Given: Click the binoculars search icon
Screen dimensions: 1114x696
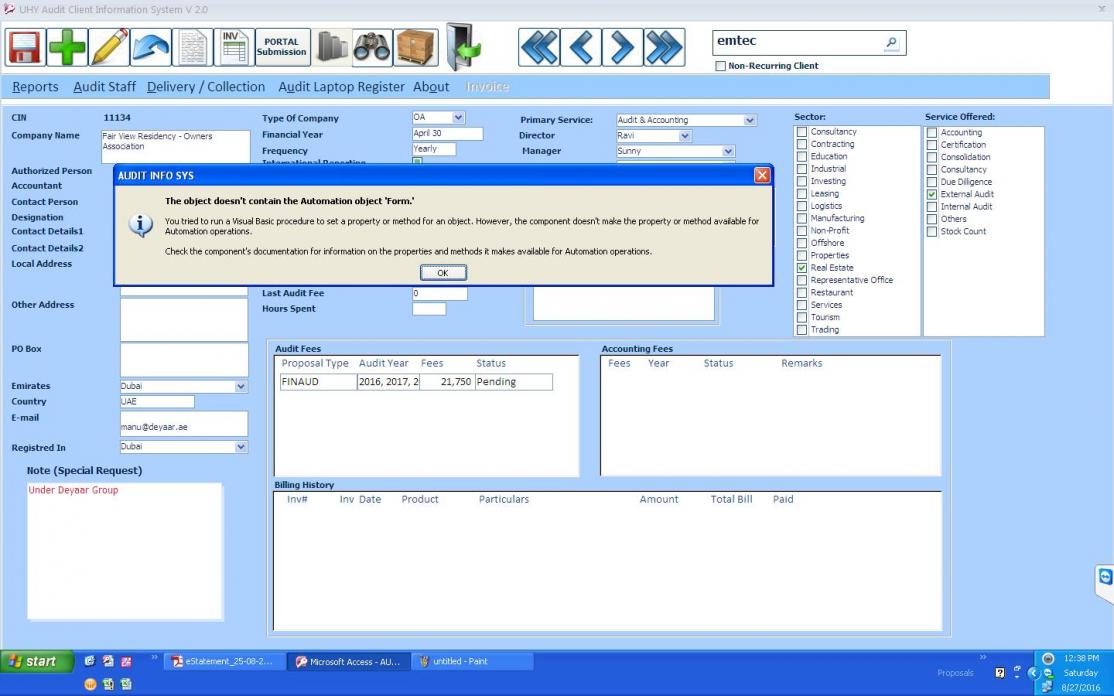Looking at the screenshot, I should (x=372, y=48).
